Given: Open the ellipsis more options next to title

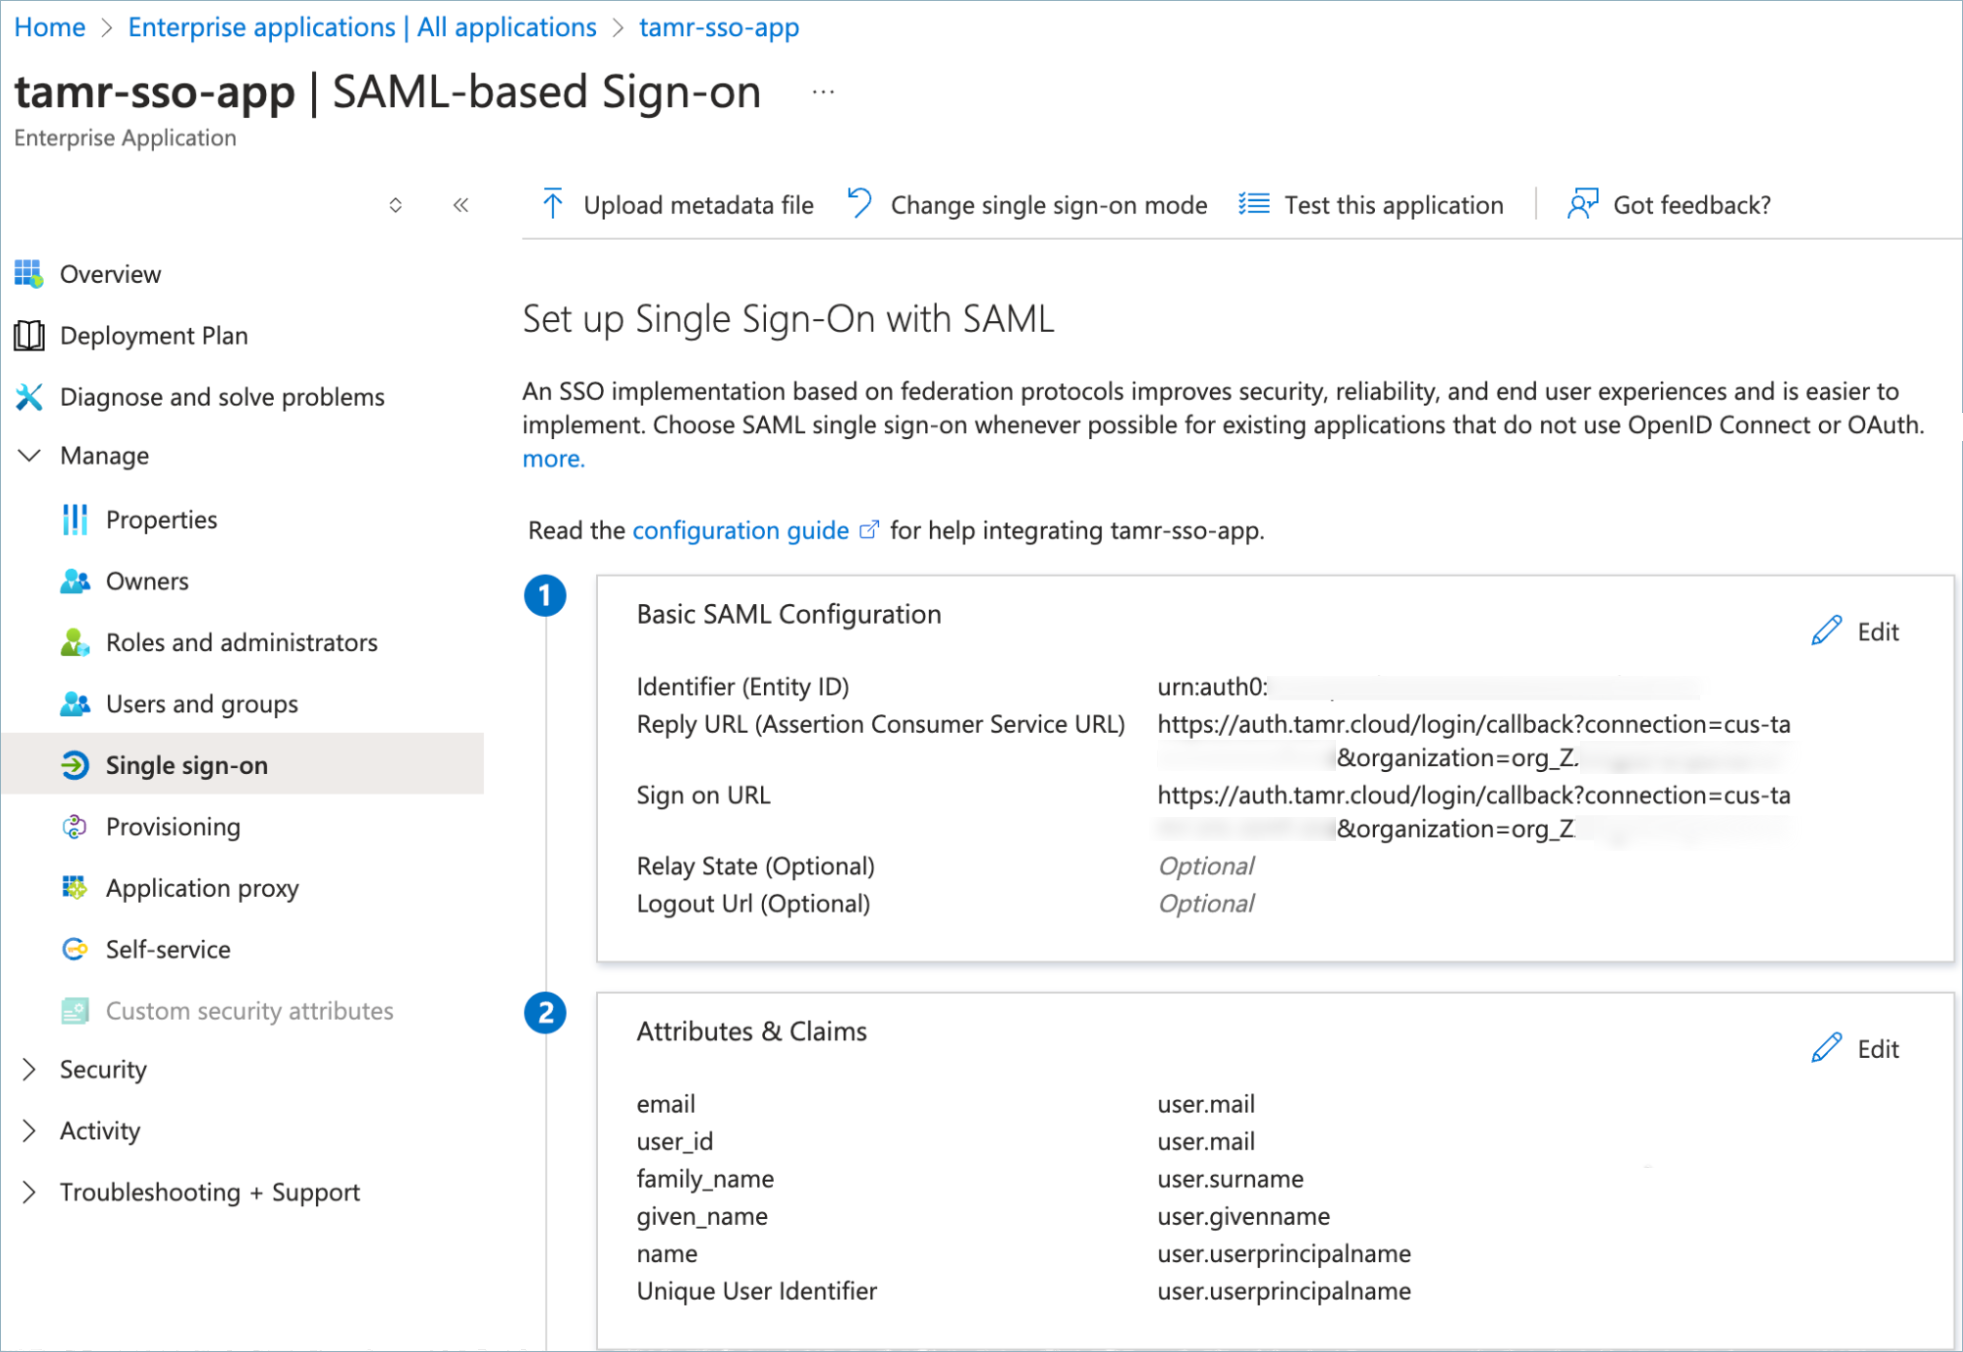Looking at the screenshot, I should 823,92.
